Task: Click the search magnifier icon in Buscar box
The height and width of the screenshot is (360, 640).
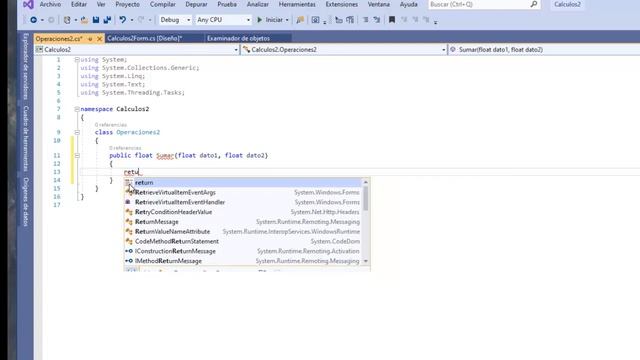Action: pyautogui.click(x=533, y=4)
